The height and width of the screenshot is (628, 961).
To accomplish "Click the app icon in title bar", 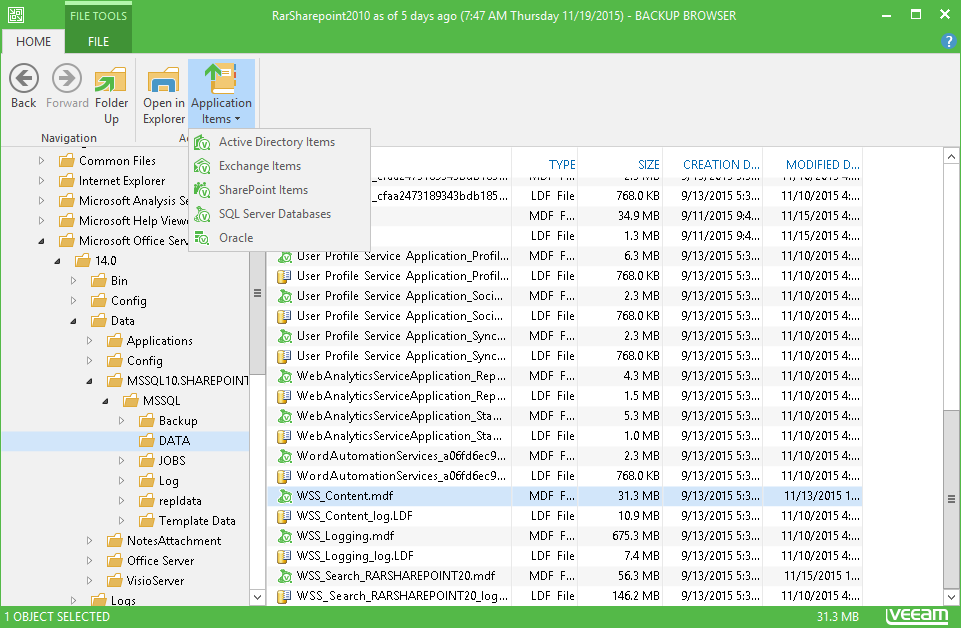I will [x=16, y=15].
